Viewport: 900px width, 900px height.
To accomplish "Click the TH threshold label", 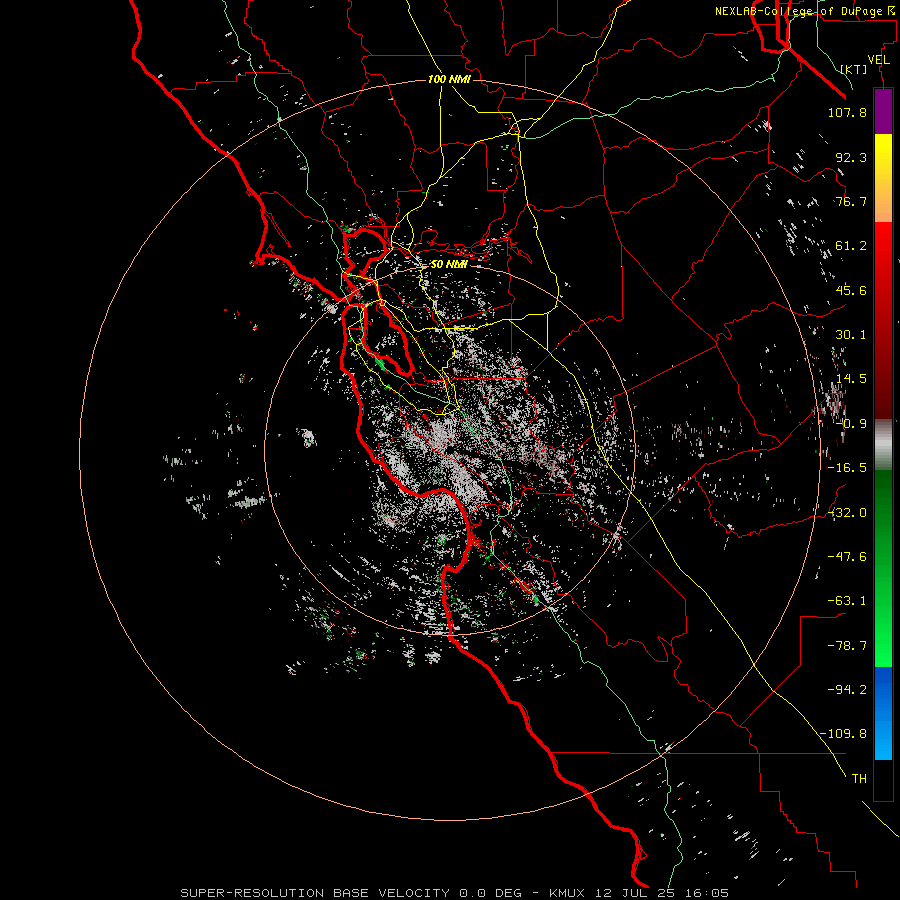I will coord(859,779).
